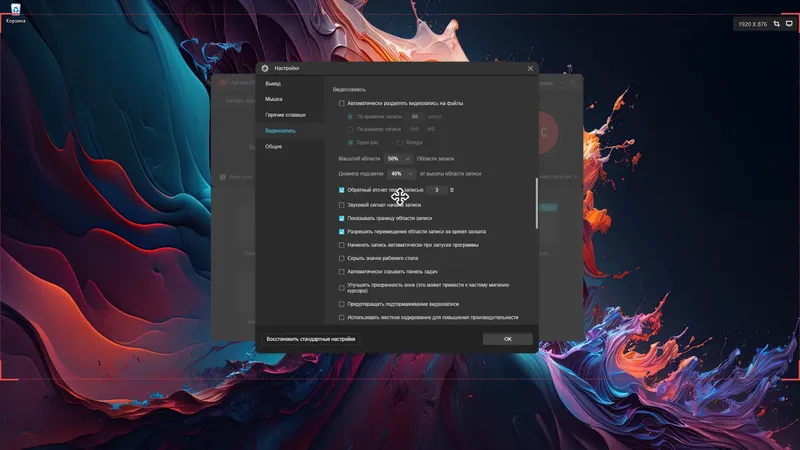
Task: Click the 500 MB size input field
Action: pyautogui.click(x=415, y=130)
